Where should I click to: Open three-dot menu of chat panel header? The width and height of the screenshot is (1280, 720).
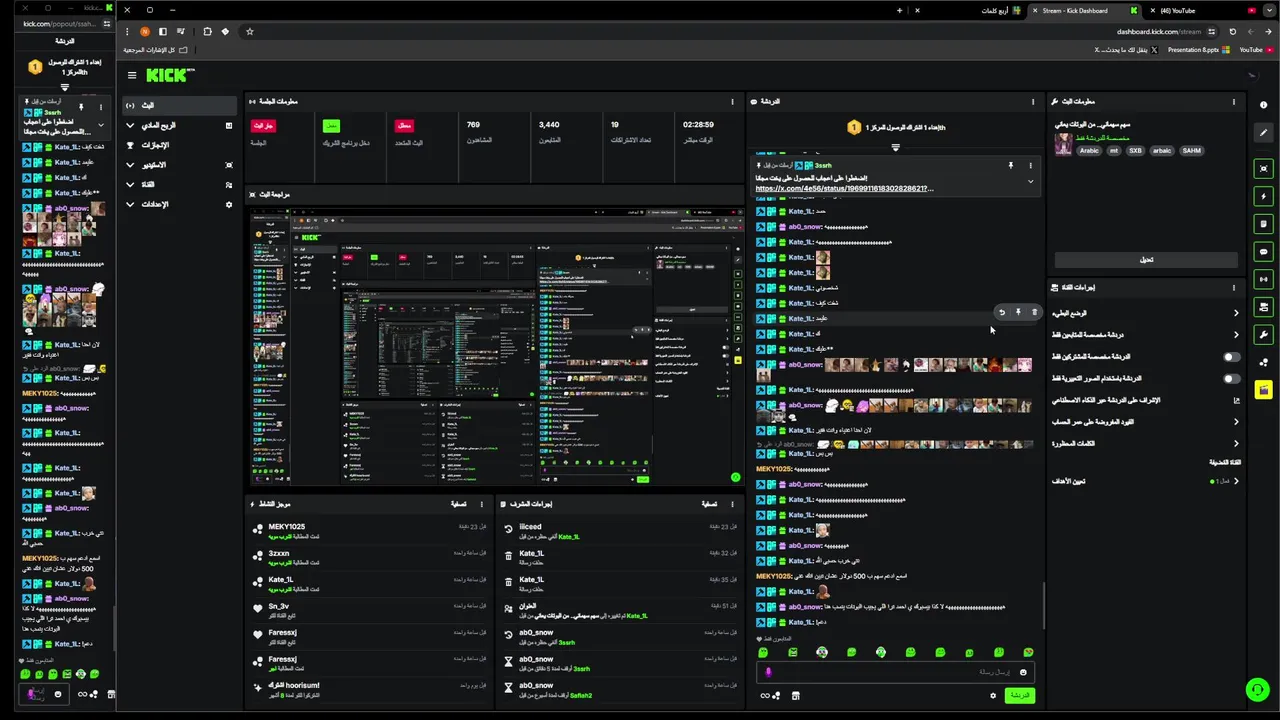click(1033, 101)
